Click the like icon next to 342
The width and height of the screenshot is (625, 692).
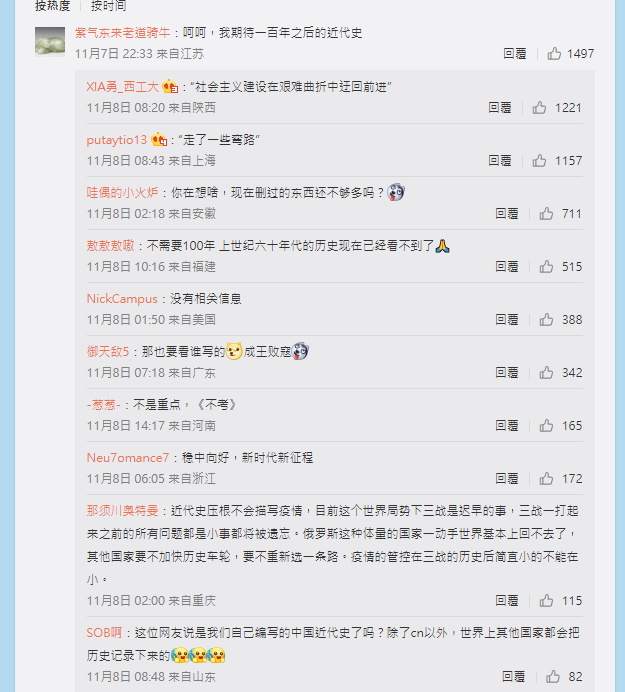pyautogui.click(x=546, y=372)
